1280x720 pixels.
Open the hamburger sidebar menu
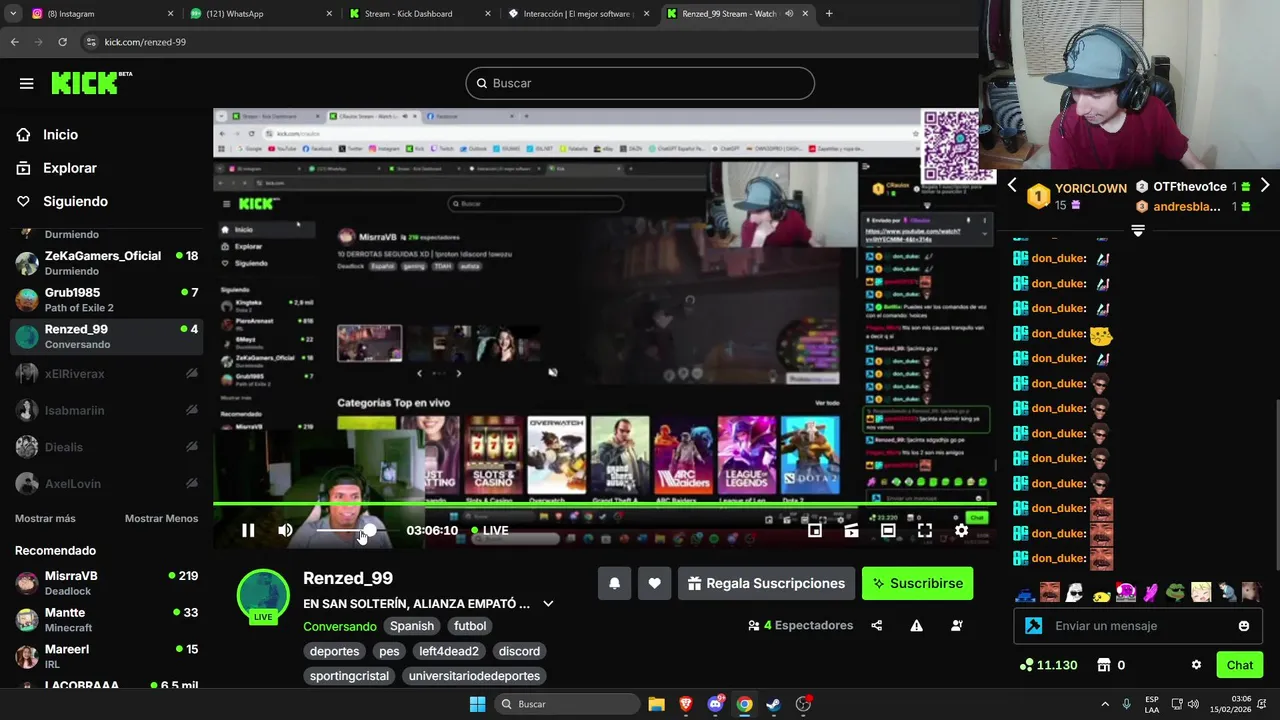[x=26, y=83]
